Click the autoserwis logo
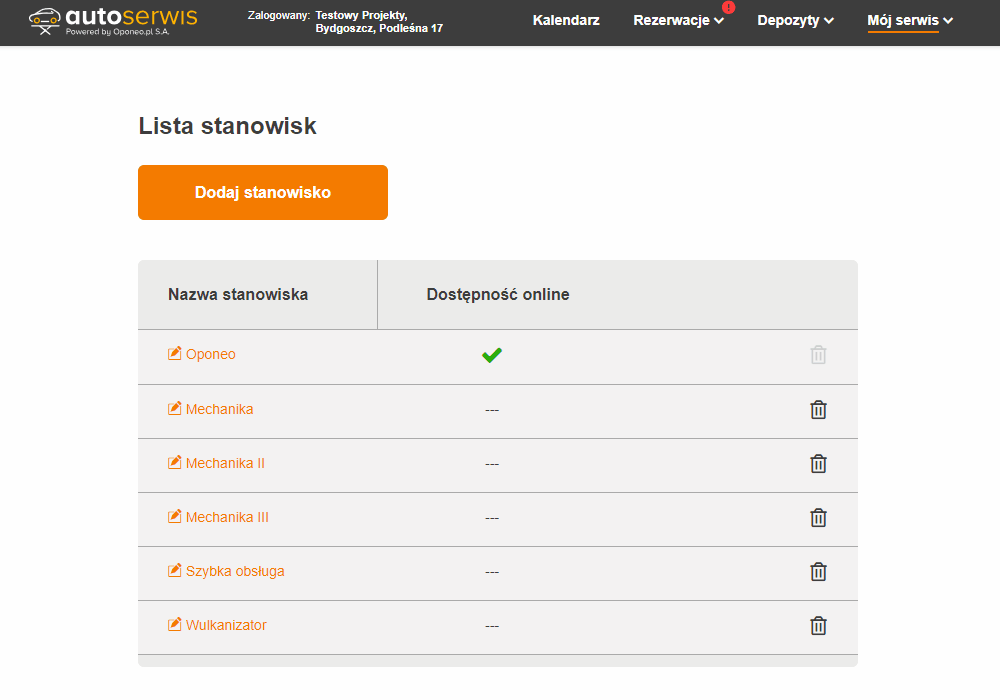The image size is (1000, 700). [114, 22]
